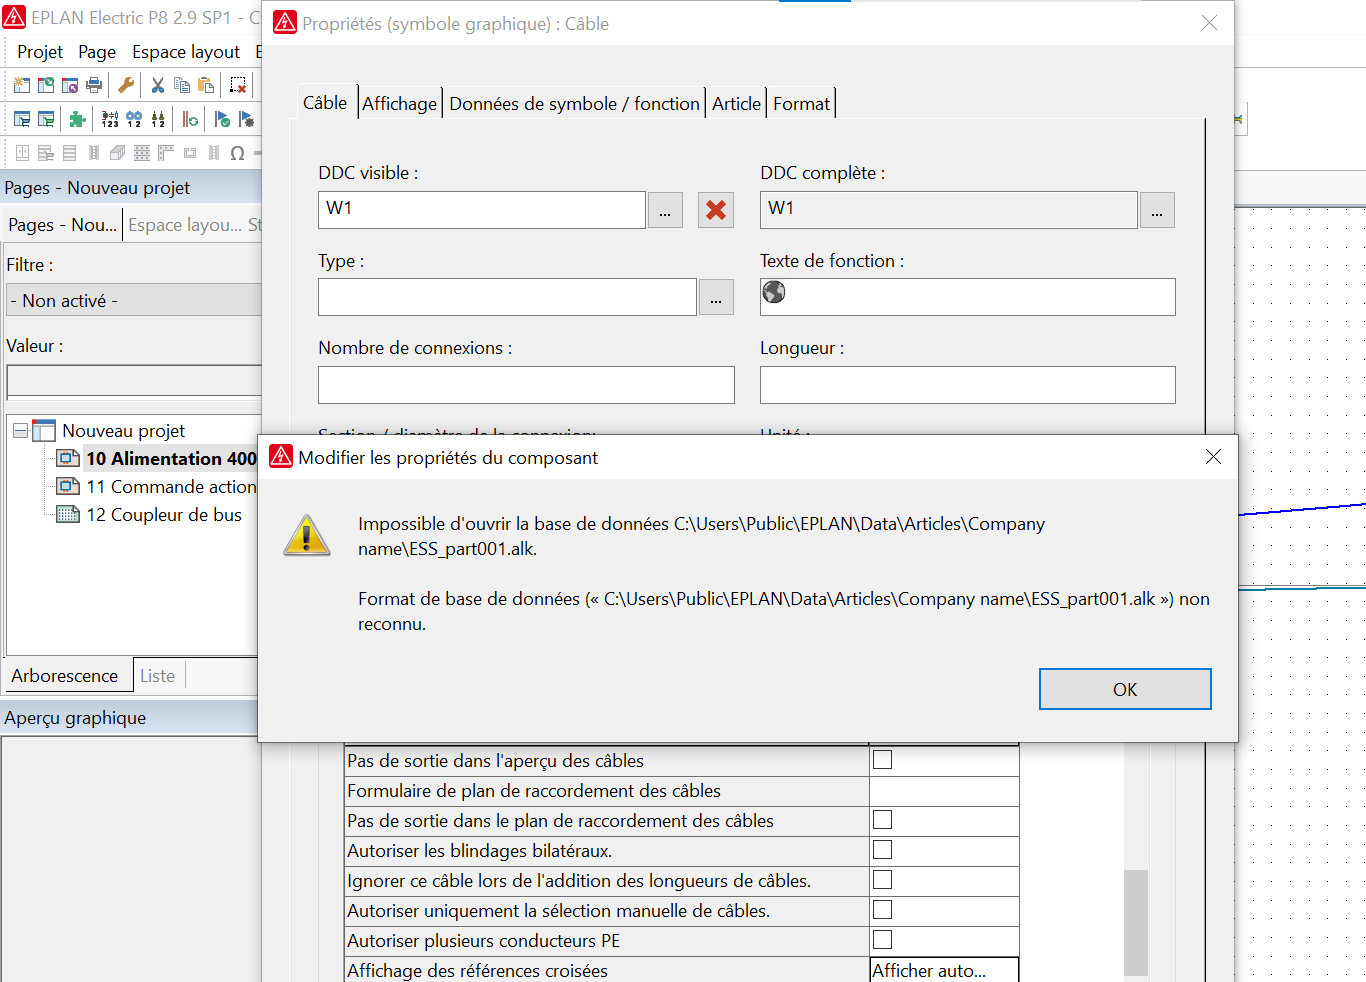Cut using the scissors toolbar icon
Image resolution: width=1366 pixels, height=982 pixels.
pyautogui.click(x=157, y=85)
